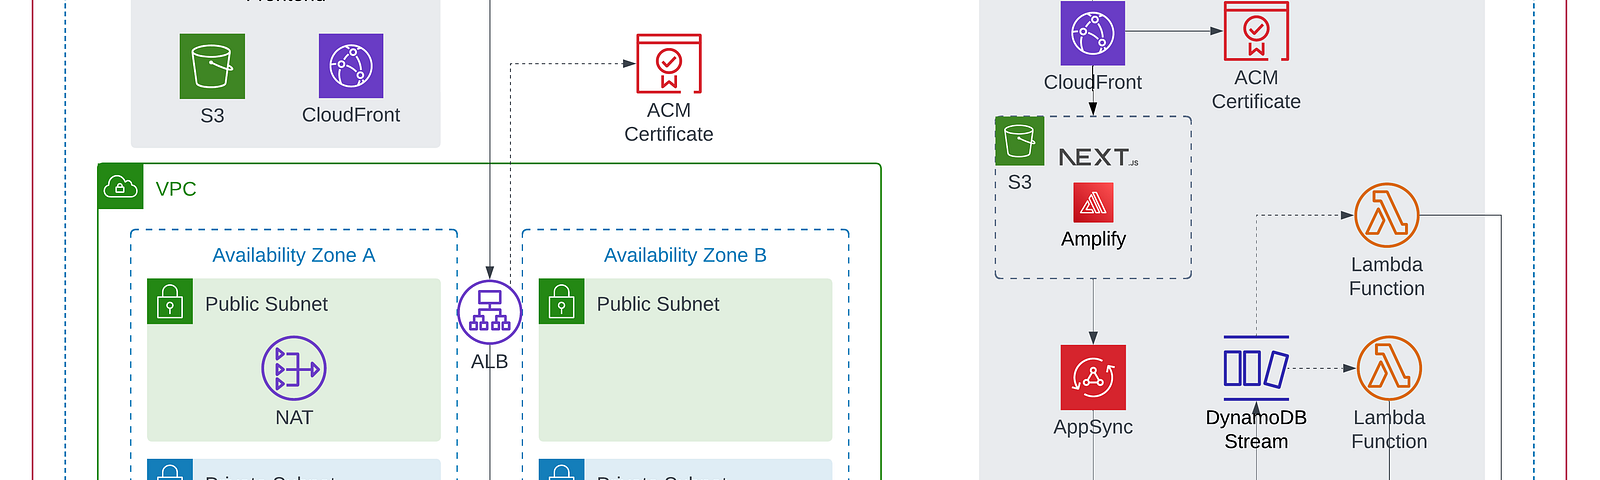Click the 'CloudFront' label above the Next.js box
Image resolution: width=1600 pixels, height=480 pixels.
pos(1093,82)
